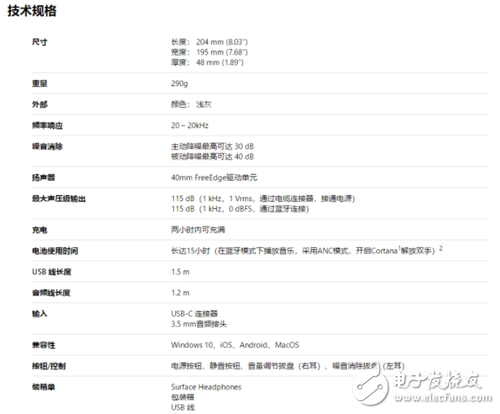Select the 尺寸 row label
This screenshot has height=414, width=500.
[40, 42]
